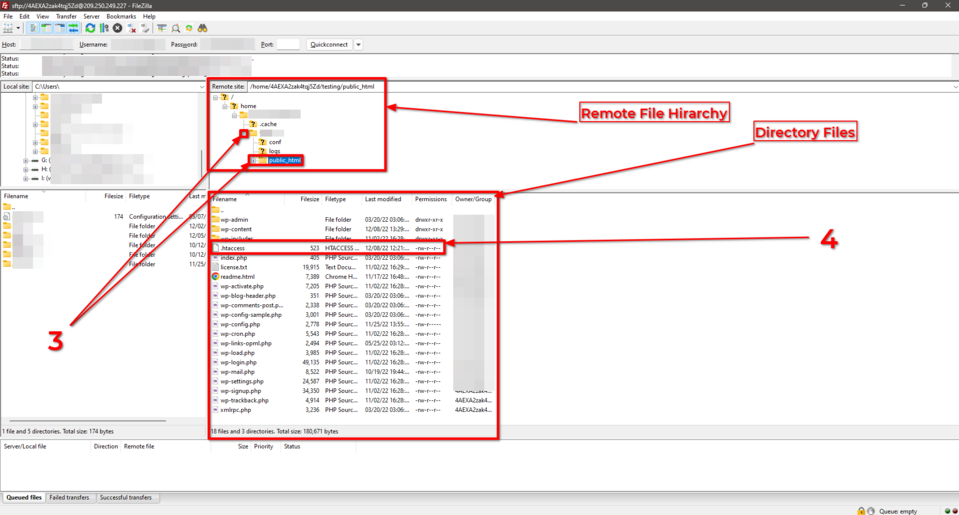Click the Quickconnect button
Image resolution: width=959 pixels, height=515 pixels.
329,45
